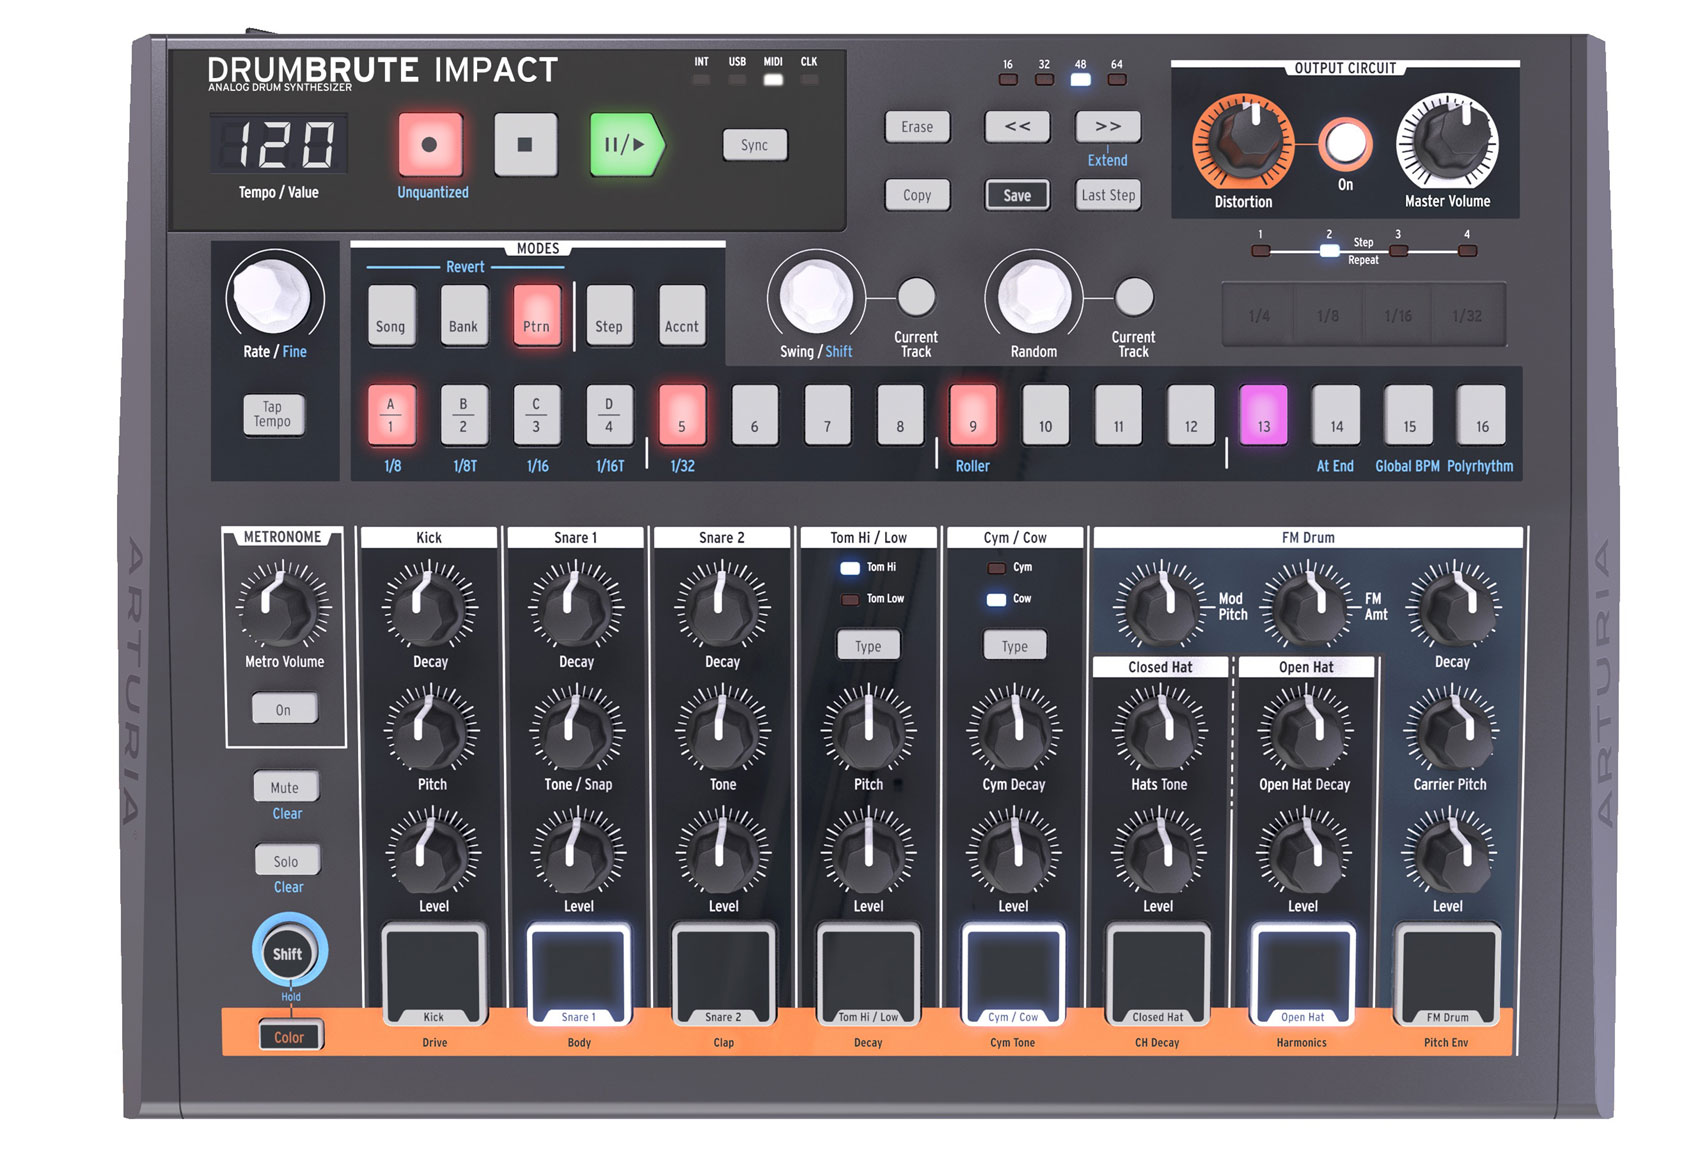Screen dimensions: 1700x1167
Task: Select step 13 in the sequencer
Action: tap(1264, 415)
